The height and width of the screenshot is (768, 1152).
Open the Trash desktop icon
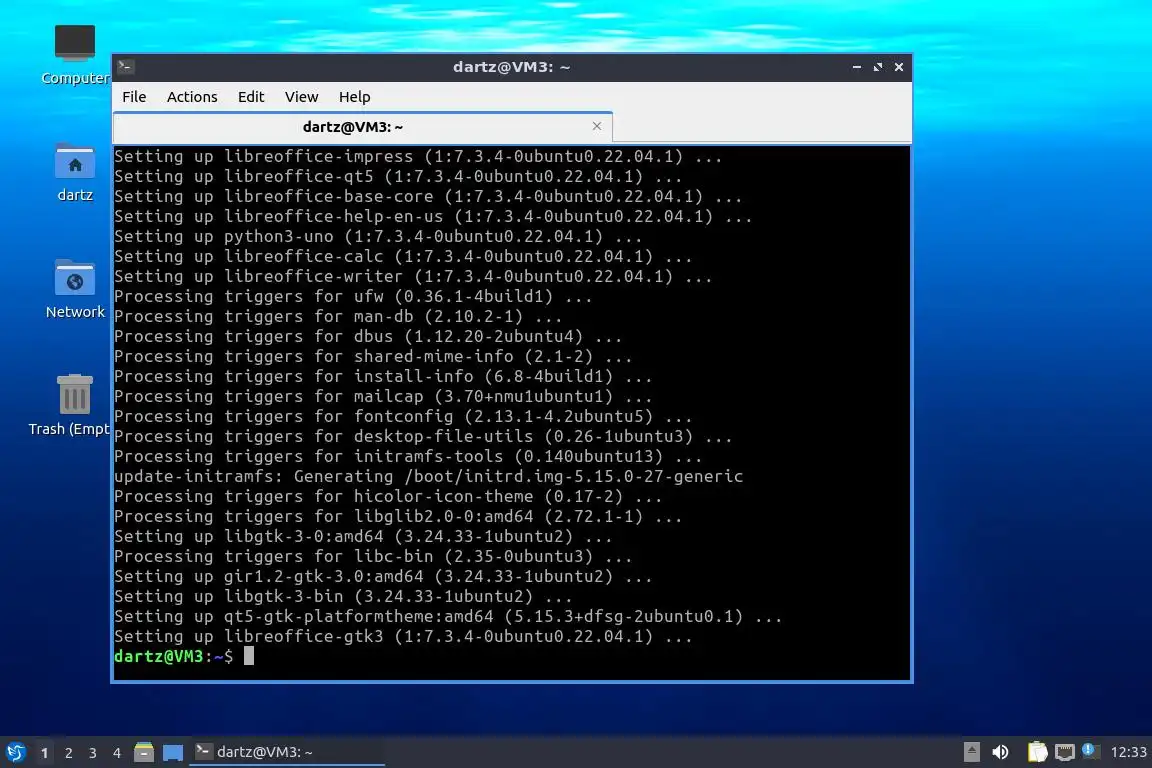73,405
